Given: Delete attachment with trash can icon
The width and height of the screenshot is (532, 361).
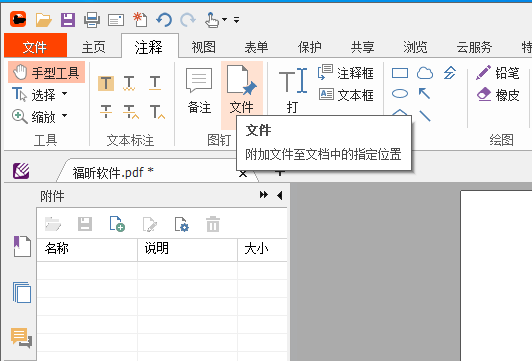Looking at the screenshot, I should [213, 224].
